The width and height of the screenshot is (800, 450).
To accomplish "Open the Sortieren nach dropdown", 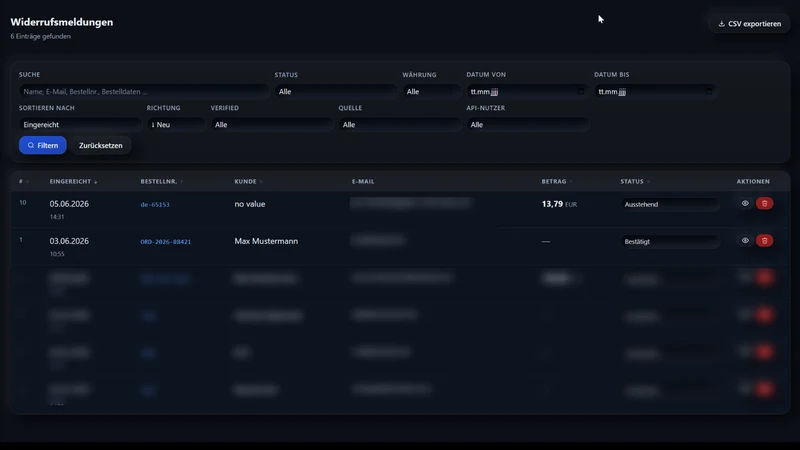I will click(80, 124).
